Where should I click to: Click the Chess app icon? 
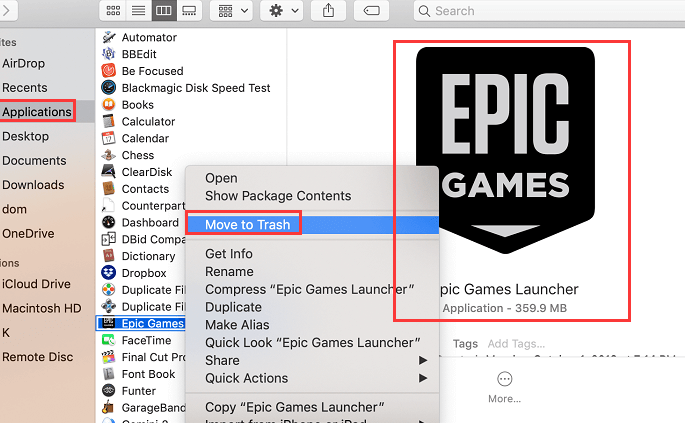[108, 155]
